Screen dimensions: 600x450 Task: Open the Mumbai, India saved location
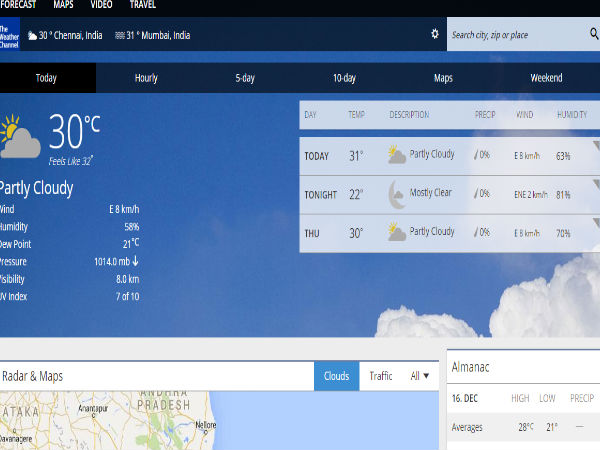[x=153, y=35]
